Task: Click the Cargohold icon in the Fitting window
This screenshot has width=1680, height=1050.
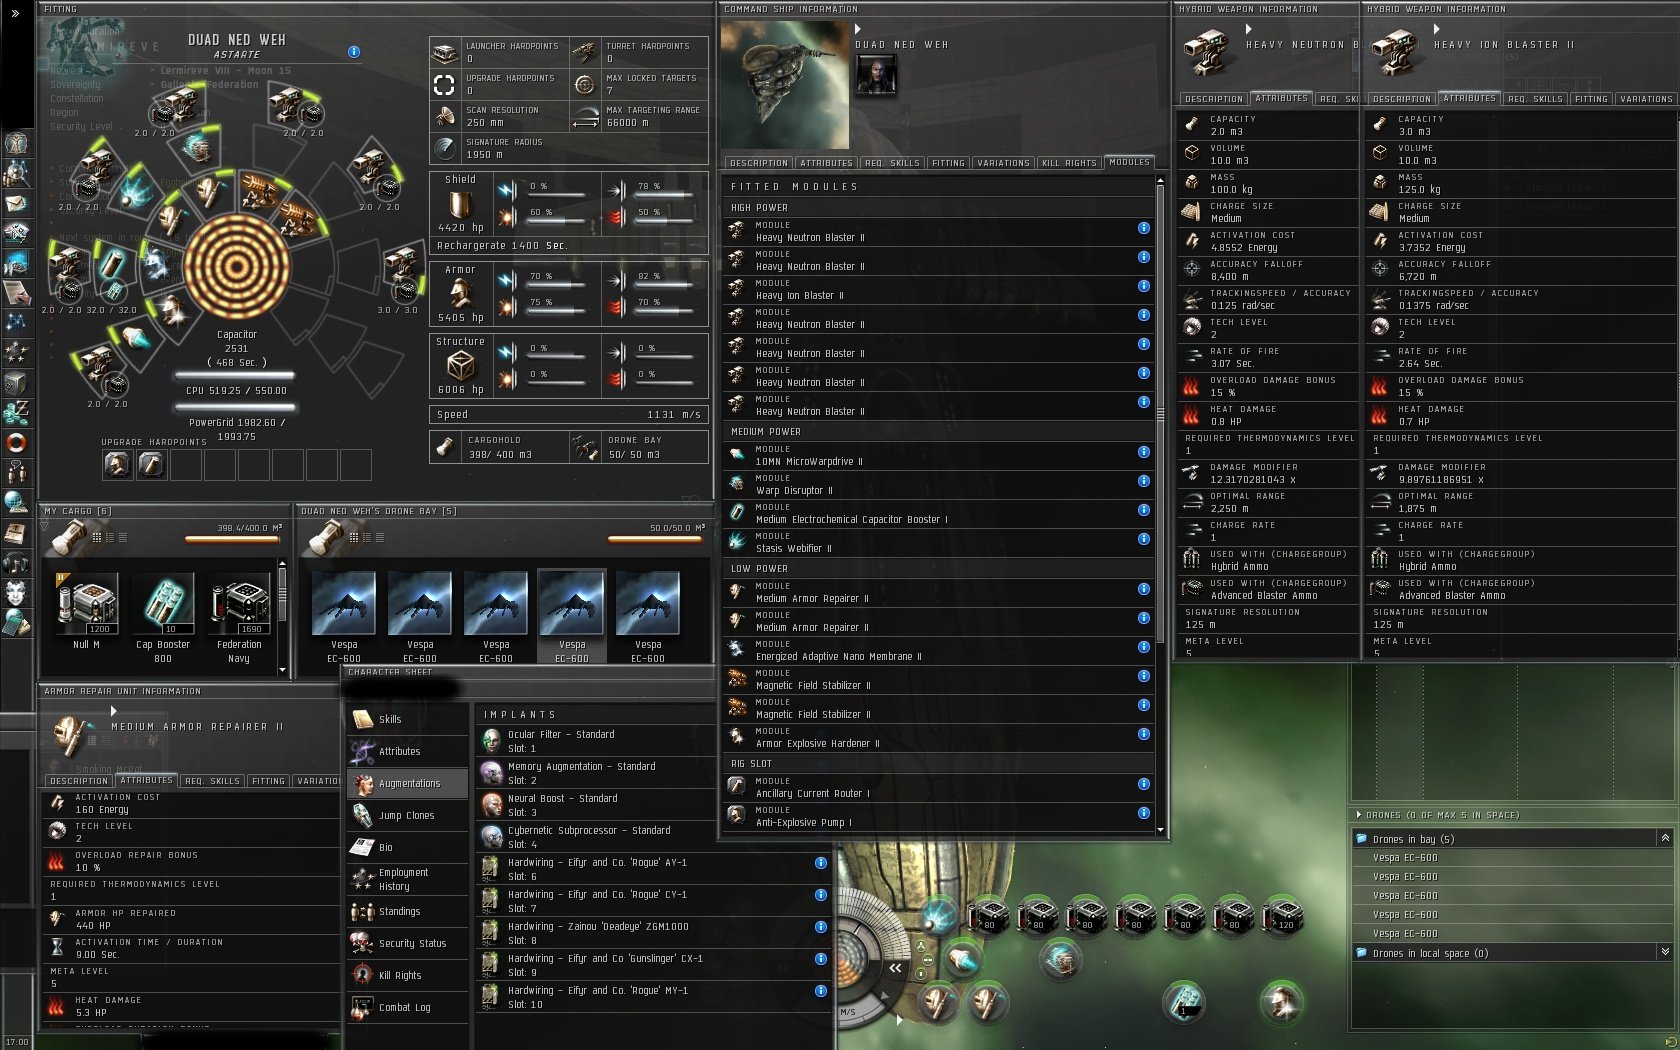Action: [445, 447]
